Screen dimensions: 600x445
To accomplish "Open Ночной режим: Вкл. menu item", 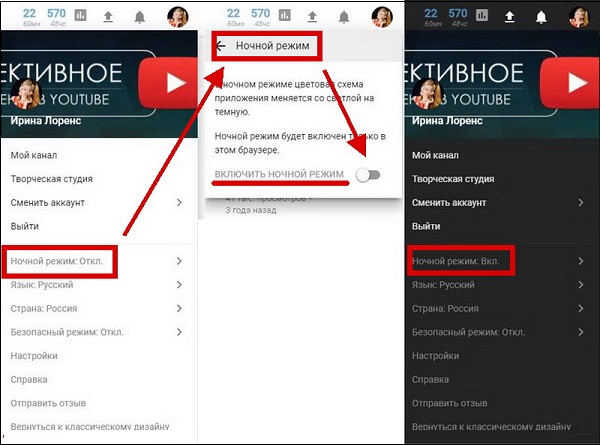I will pyautogui.click(x=456, y=261).
